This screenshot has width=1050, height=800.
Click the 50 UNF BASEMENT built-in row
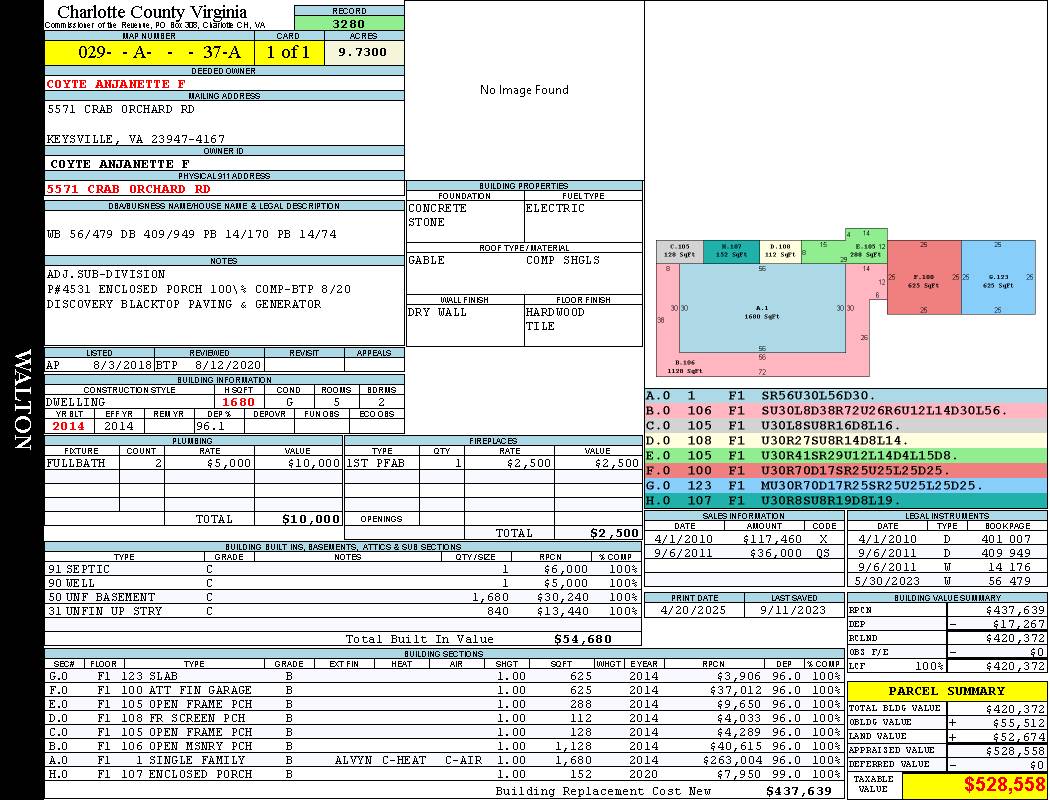pyautogui.click(x=343, y=597)
